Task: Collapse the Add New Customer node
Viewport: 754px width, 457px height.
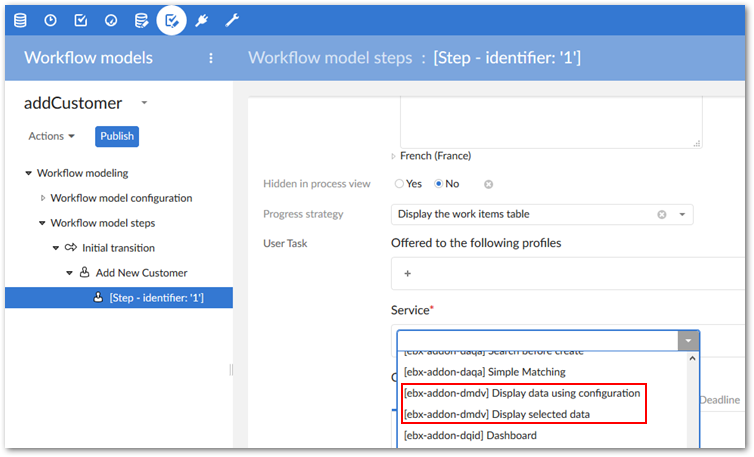Action: click(x=69, y=273)
